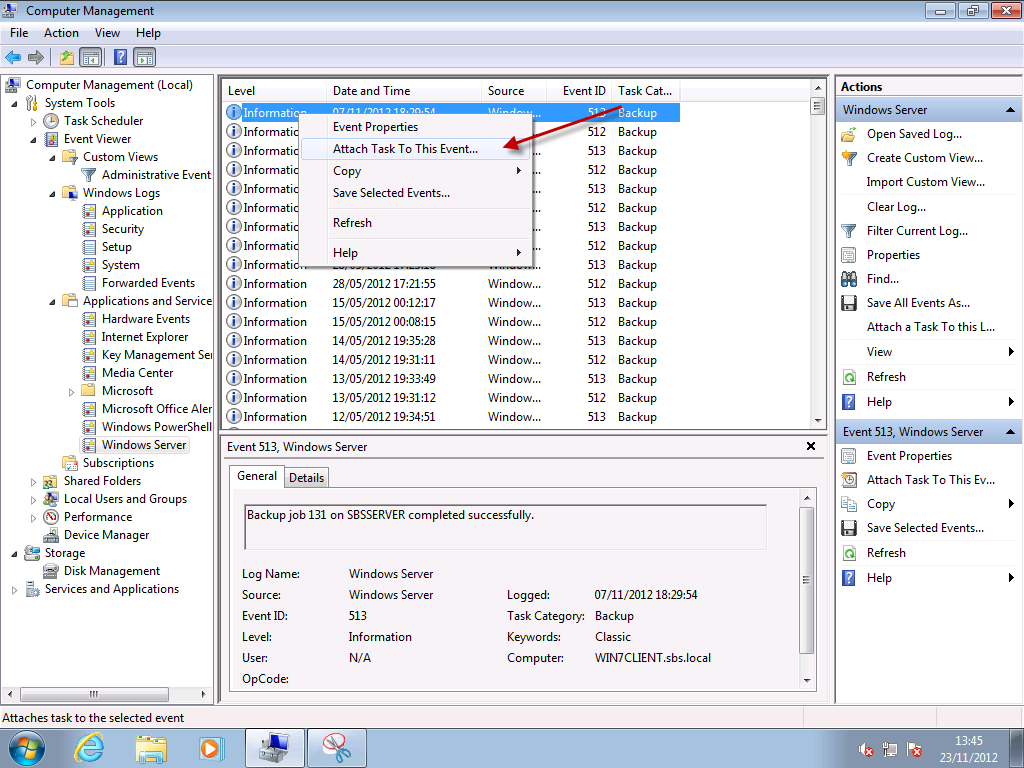
Task: Click the Snipping Tool taskbar icon
Action: [335, 747]
